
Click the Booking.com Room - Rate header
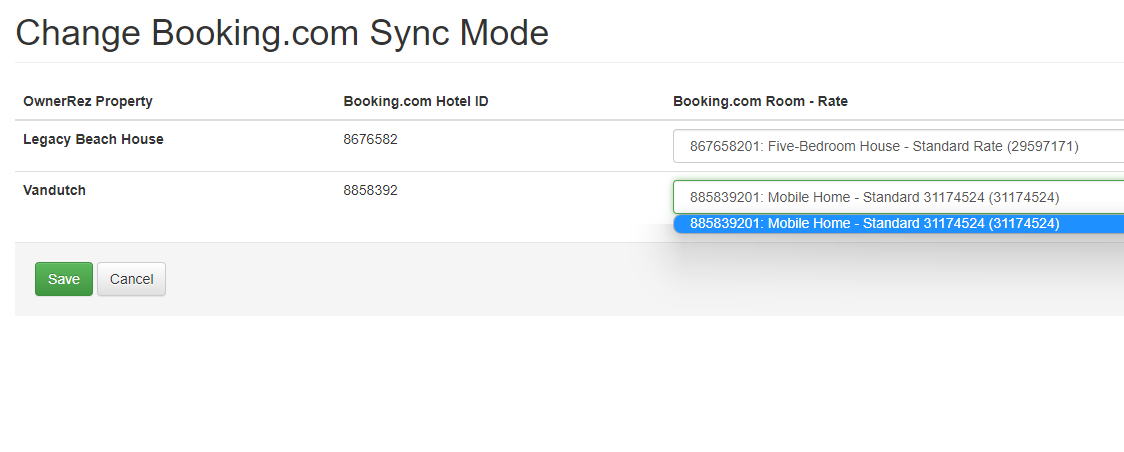(760, 101)
